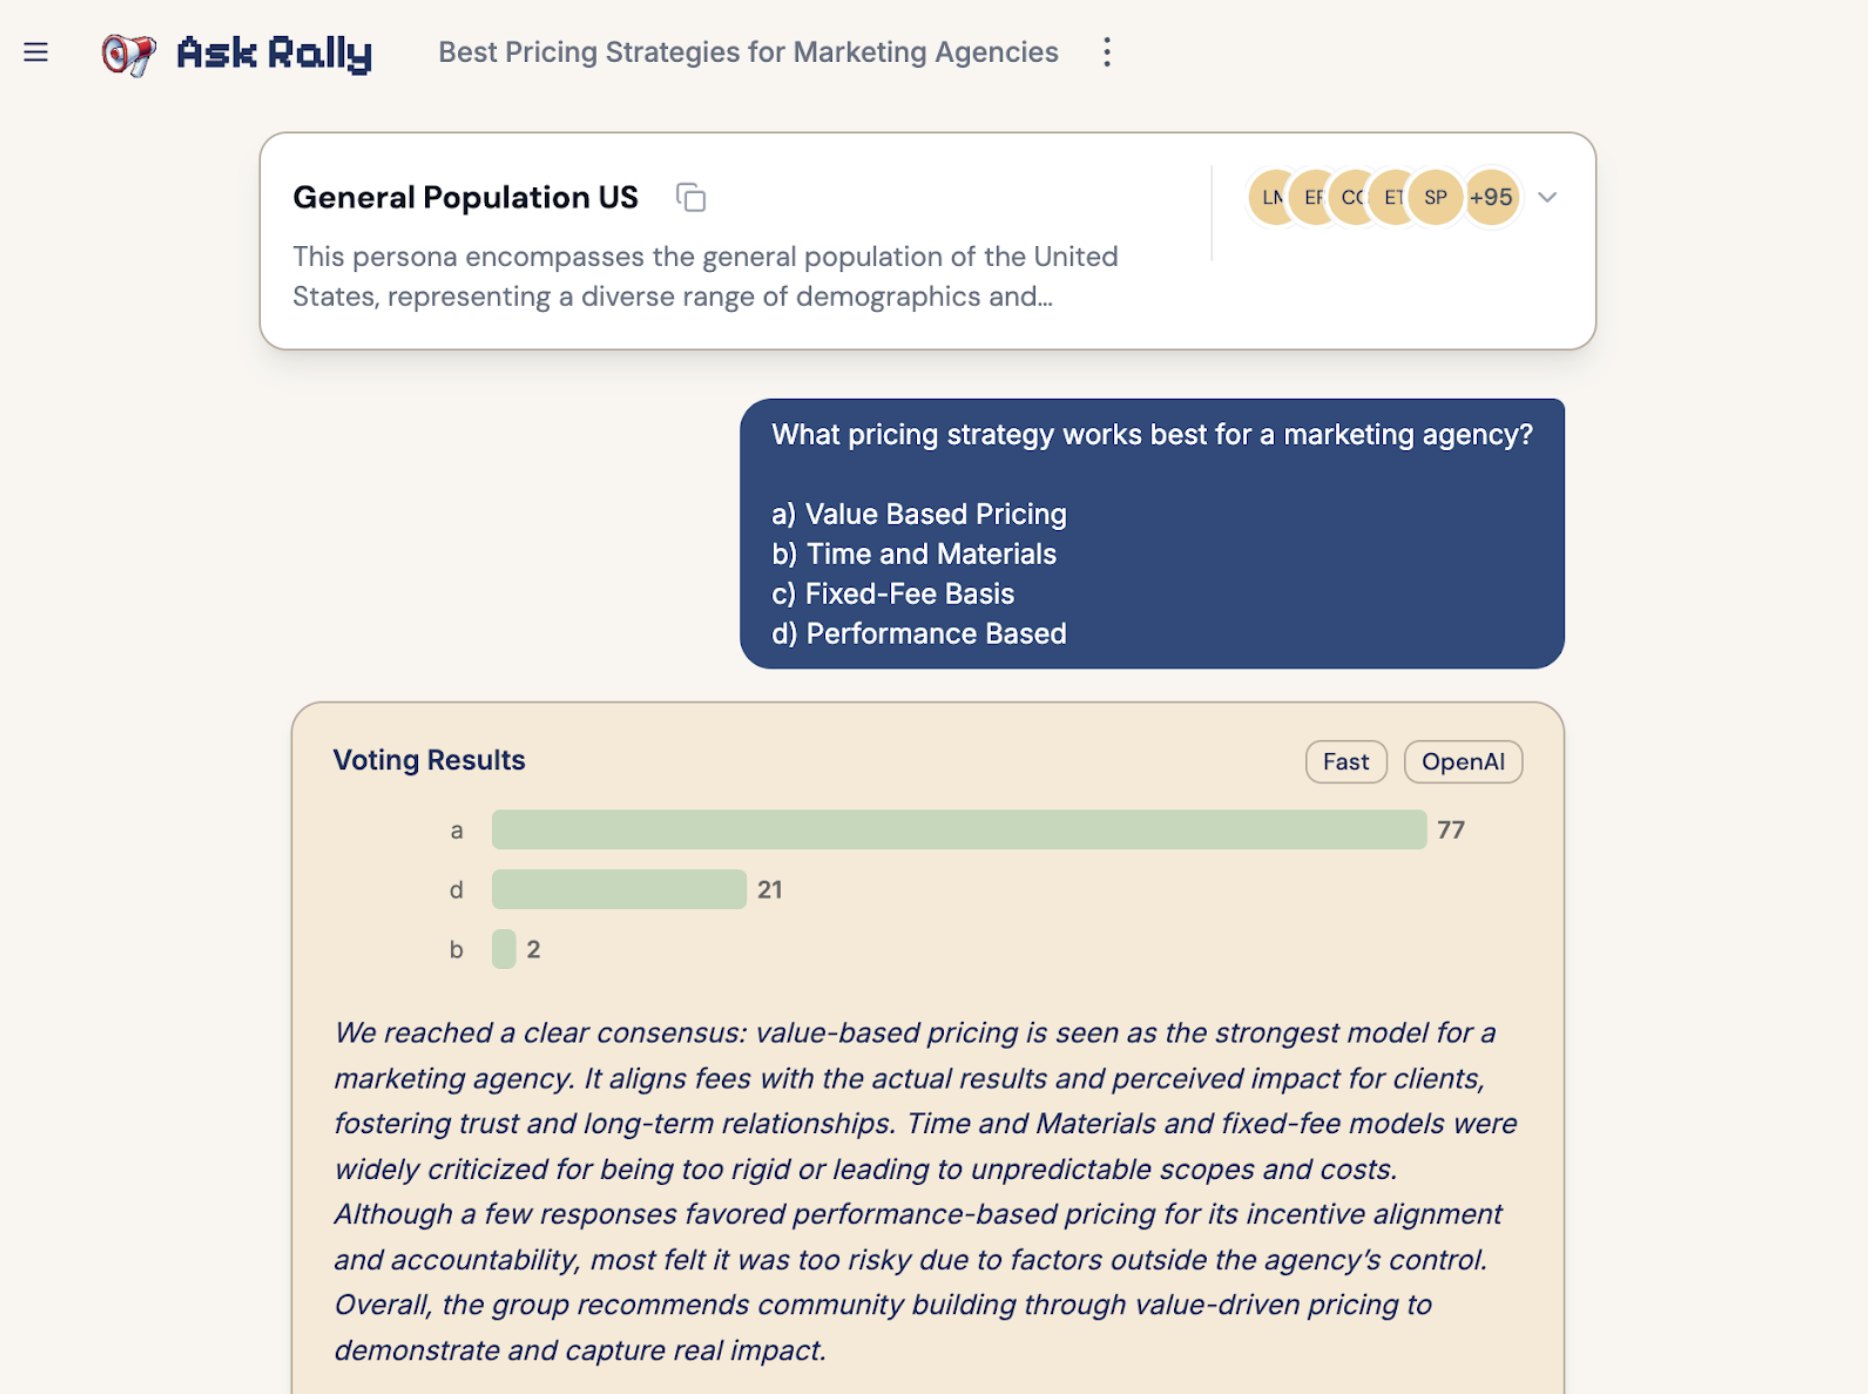
Task: Click the General Population US heading
Action: [x=465, y=197]
